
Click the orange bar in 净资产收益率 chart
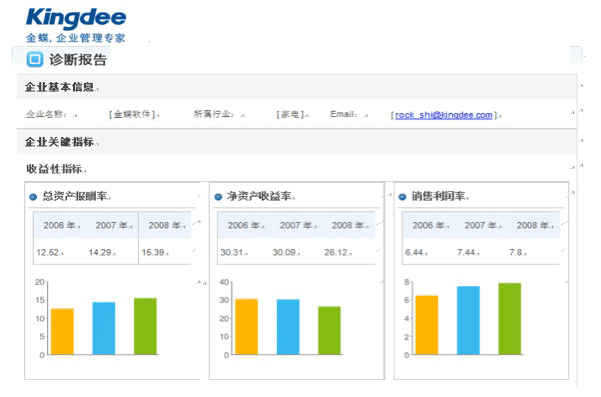(x=247, y=327)
